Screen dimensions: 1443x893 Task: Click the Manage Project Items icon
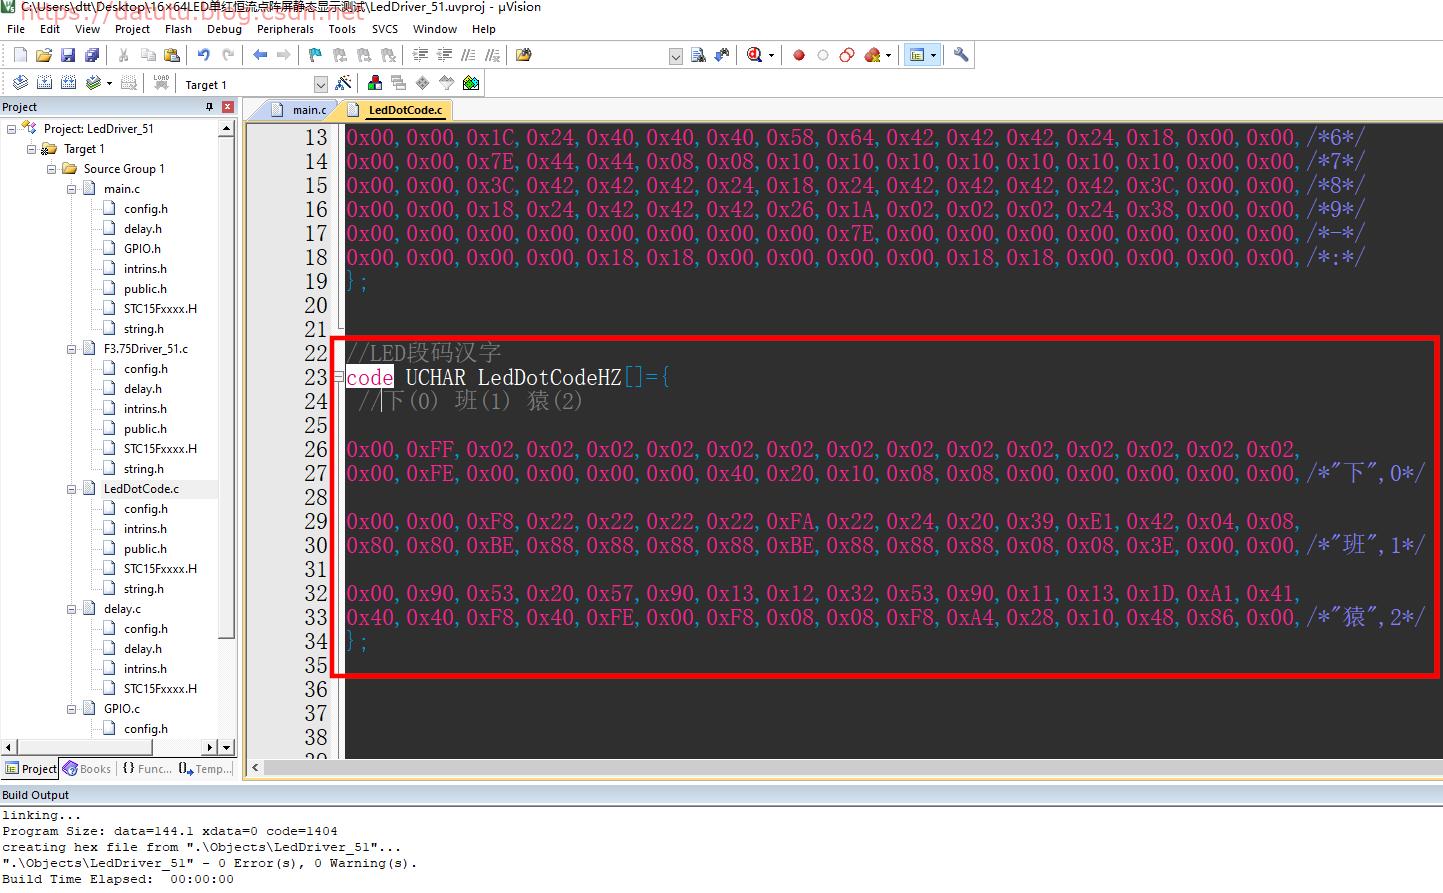tap(374, 83)
